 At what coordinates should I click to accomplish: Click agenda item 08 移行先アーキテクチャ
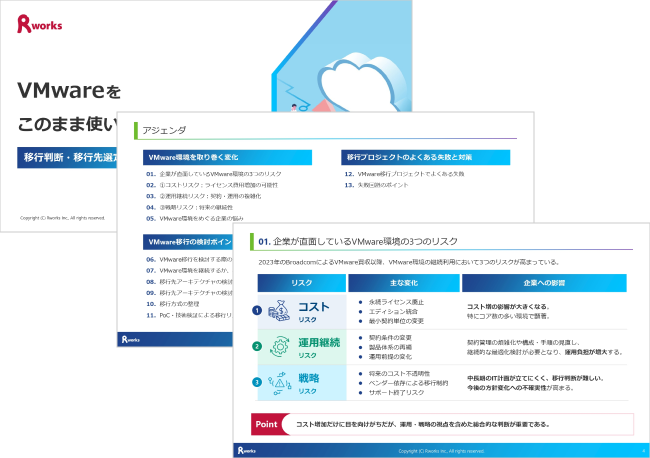pyautogui.click(x=189, y=282)
